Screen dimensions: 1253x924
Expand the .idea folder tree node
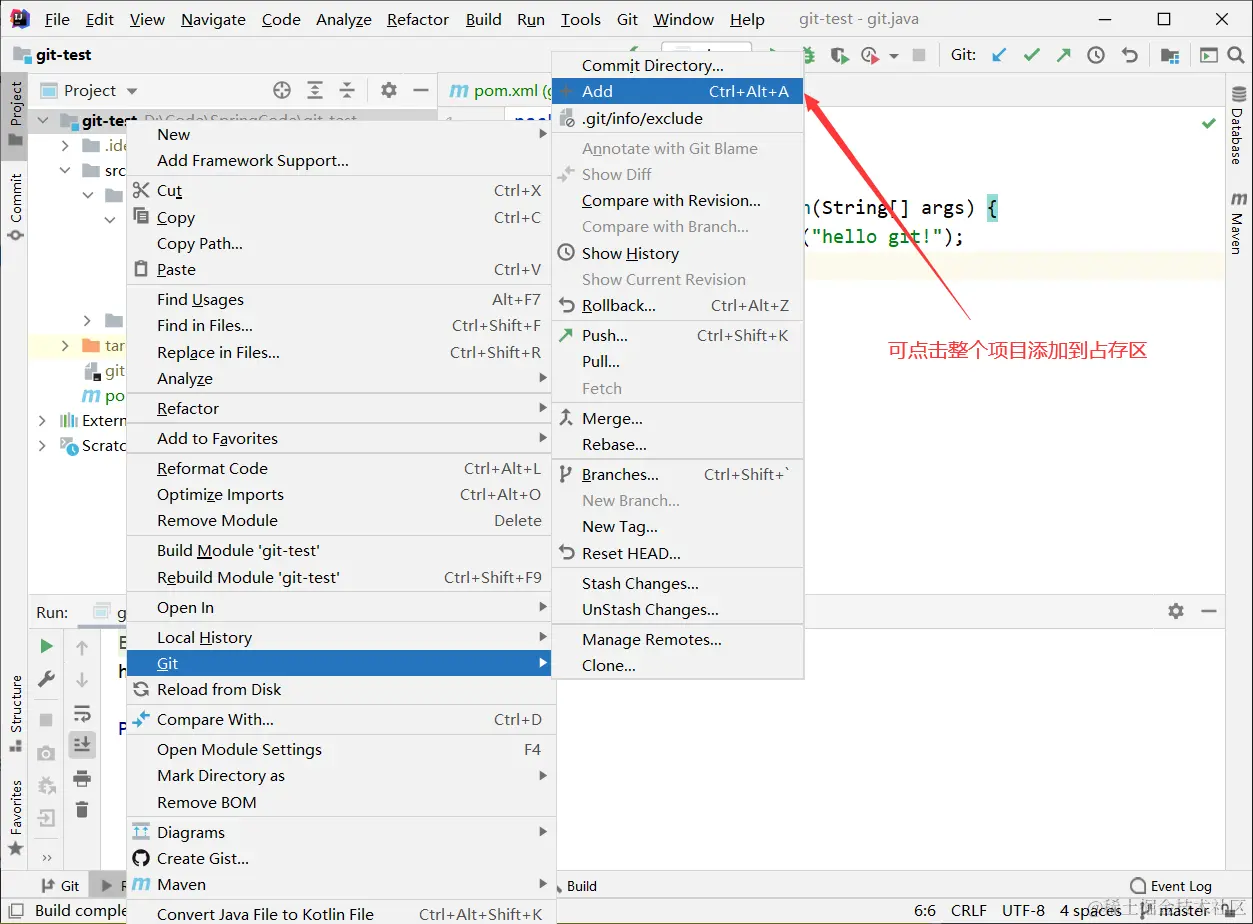[x=66, y=146]
